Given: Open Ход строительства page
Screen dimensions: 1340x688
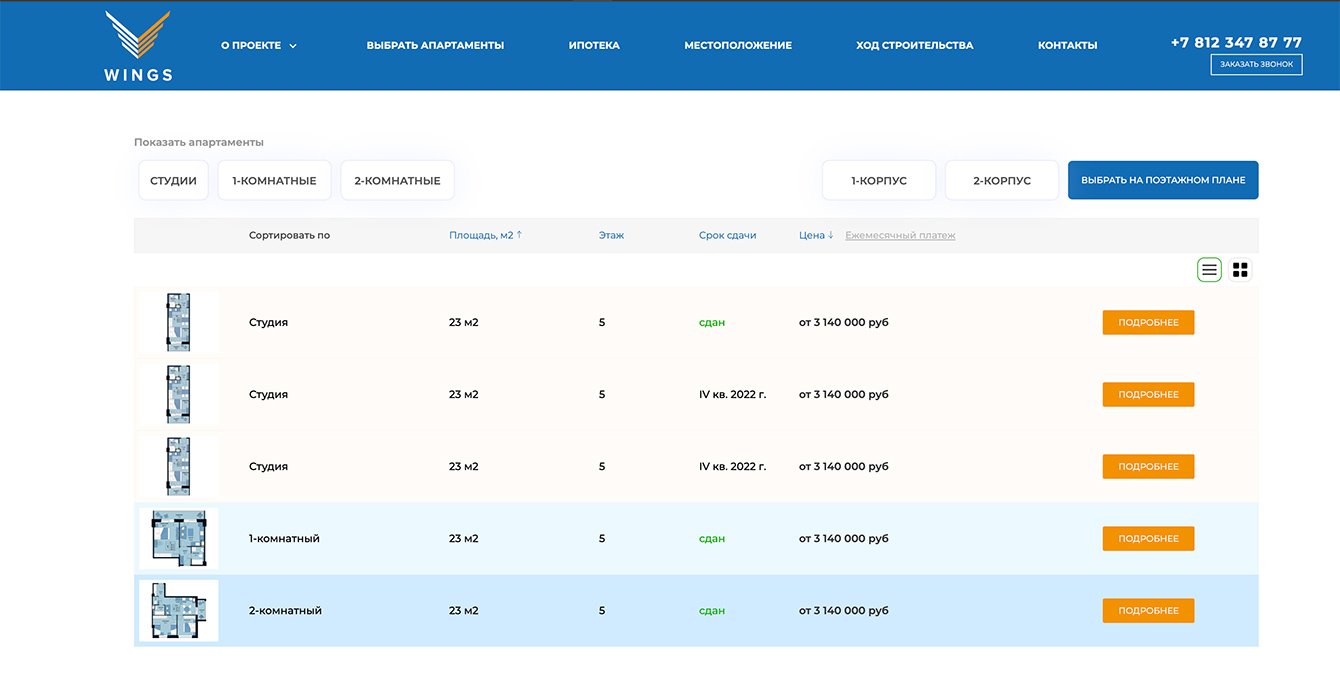Looking at the screenshot, I should (x=914, y=45).
